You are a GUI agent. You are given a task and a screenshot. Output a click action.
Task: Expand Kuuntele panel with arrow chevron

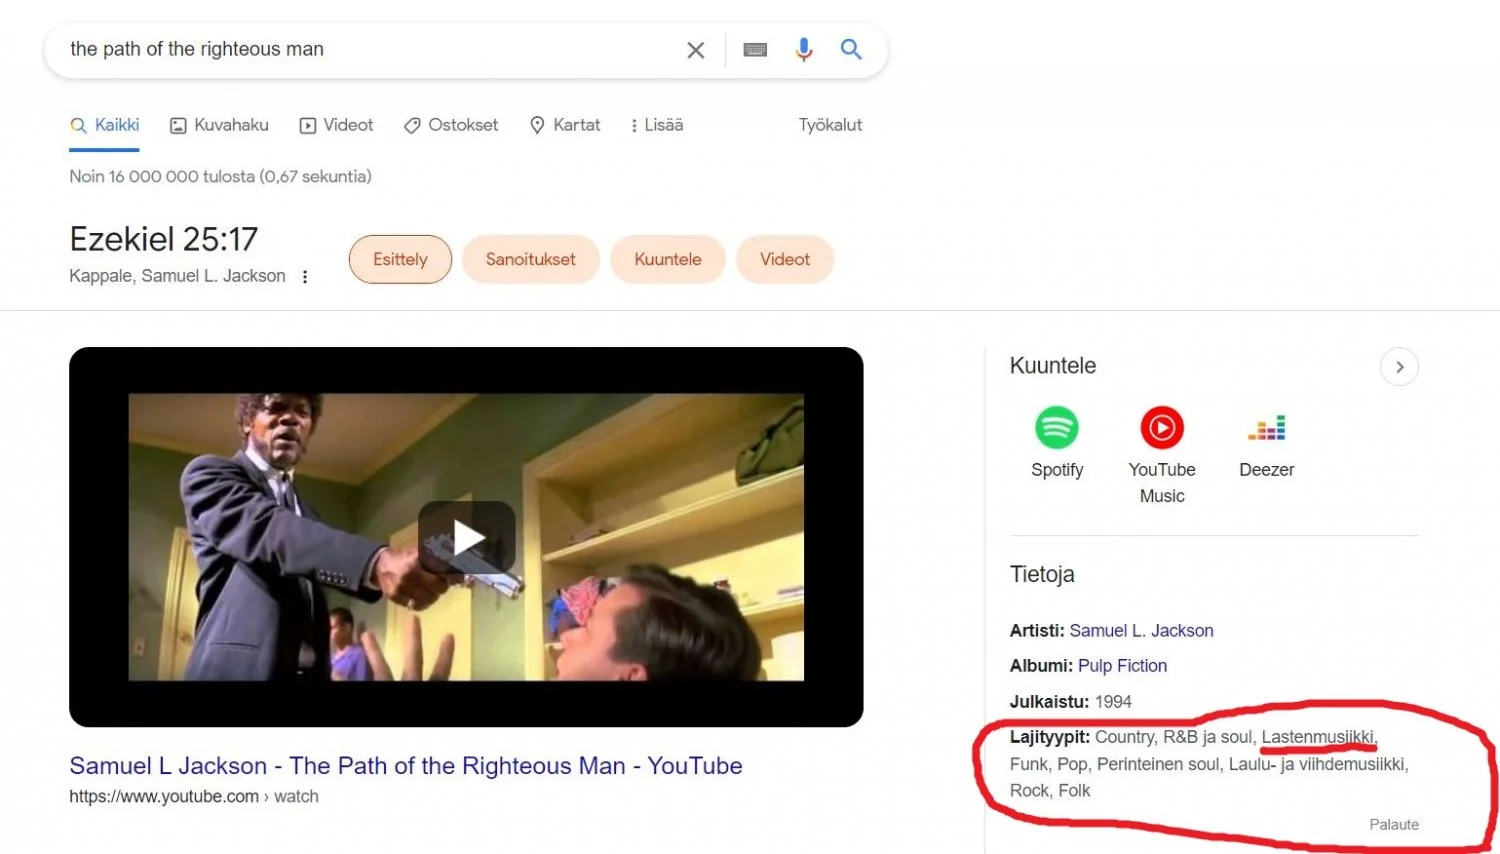[1399, 367]
